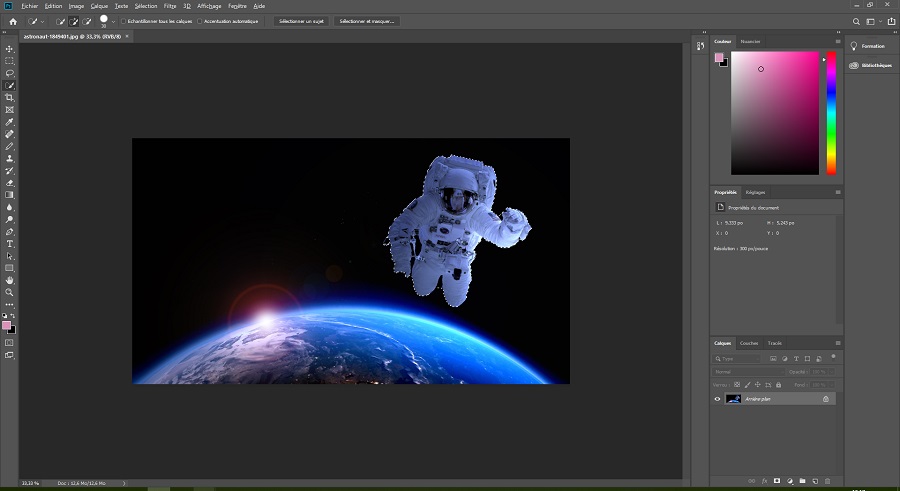
Task: Open the Calques panel options menu
Action: (x=838, y=343)
